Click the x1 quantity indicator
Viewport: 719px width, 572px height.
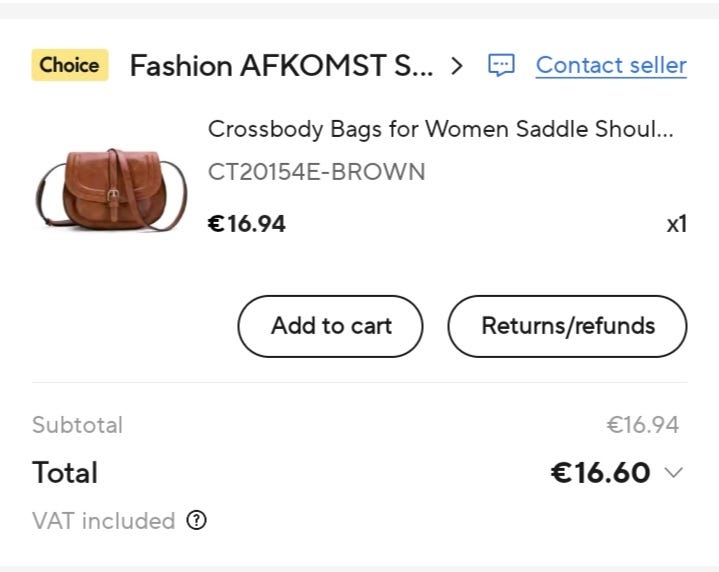pyautogui.click(x=677, y=224)
